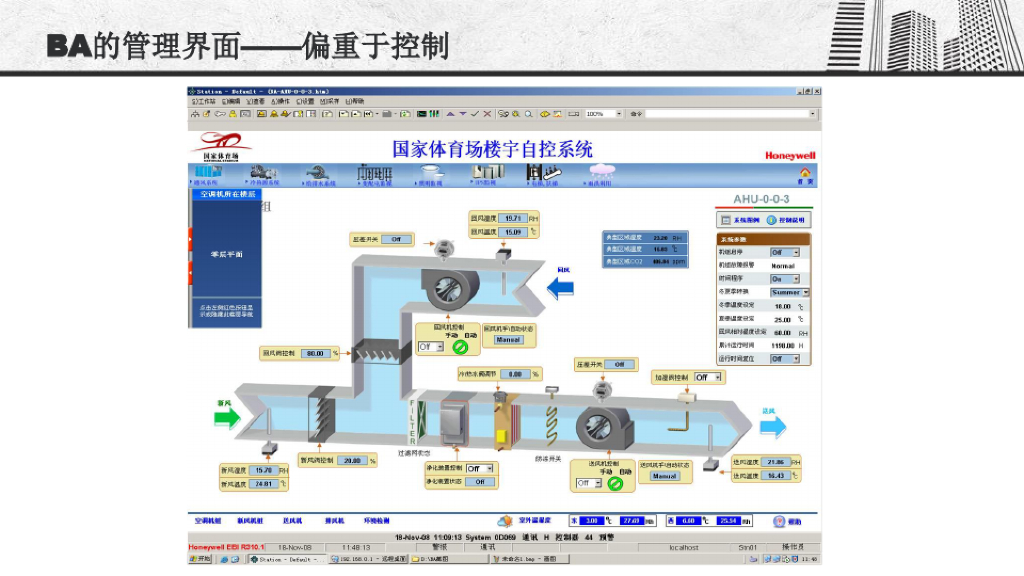This screenshot has height=576, width=1024.
Task: Click the weather icon beside 室外温湿度
Action: 505,518
